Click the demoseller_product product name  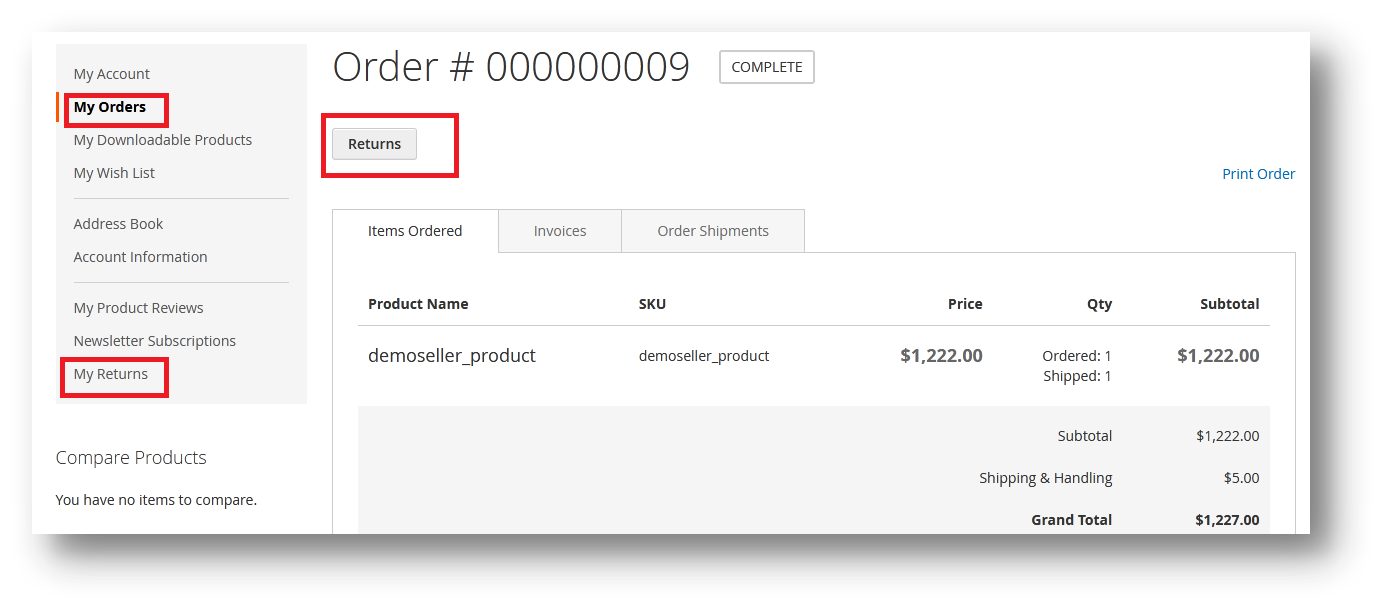pos(452,356)
